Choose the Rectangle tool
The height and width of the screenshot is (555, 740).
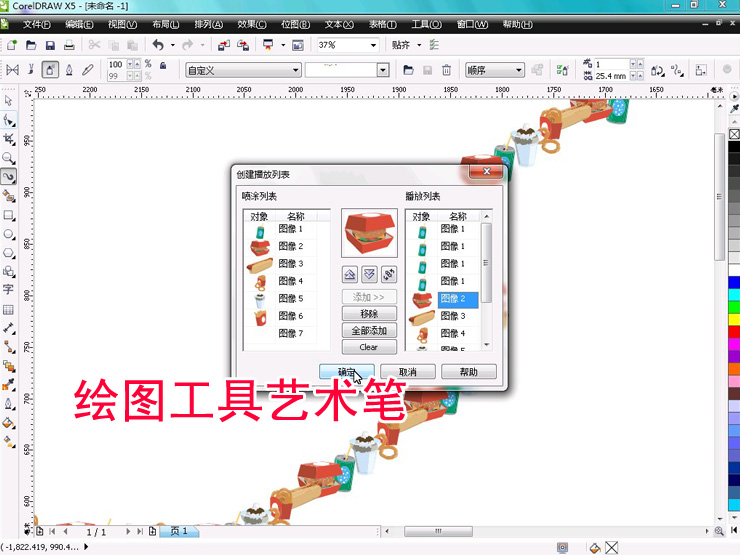pos(9,215)
